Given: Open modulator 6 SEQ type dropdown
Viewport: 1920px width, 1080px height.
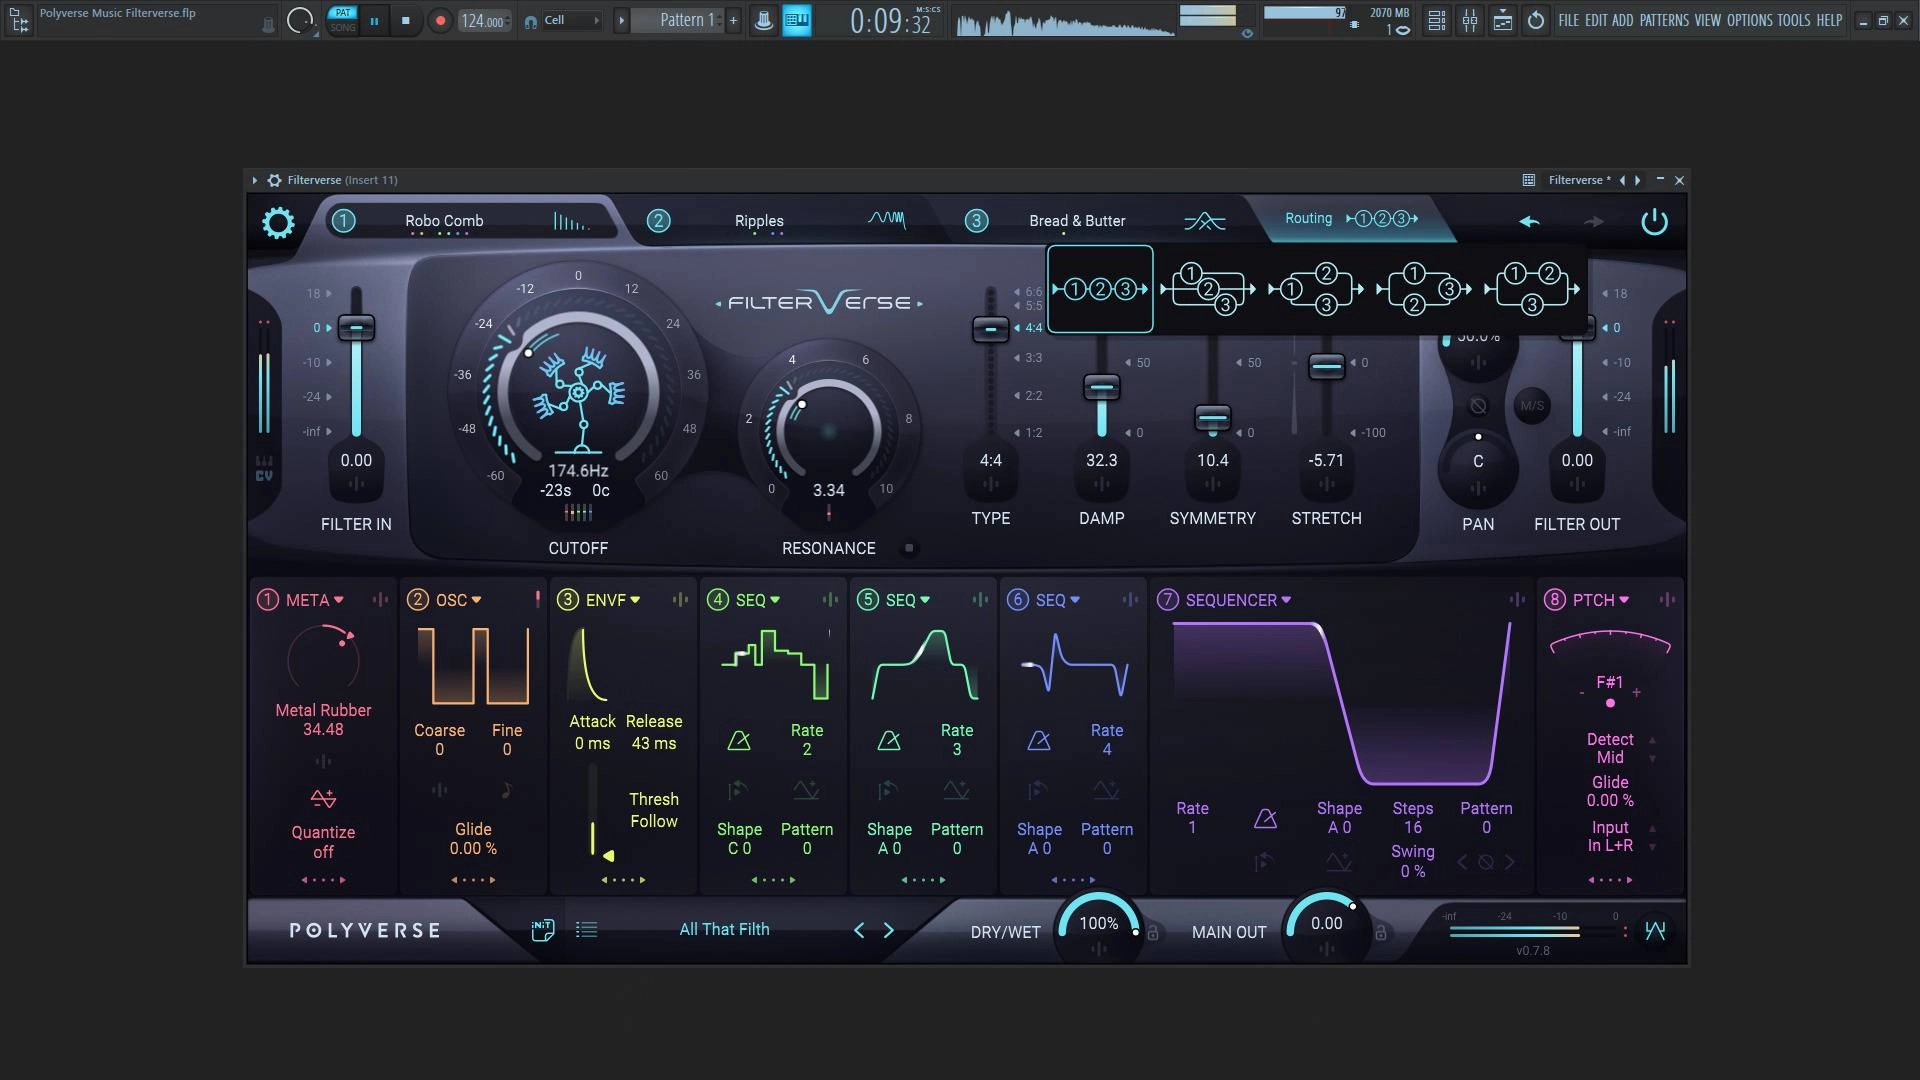Looking at the screenshot, I should click(x=1057, y=600).
